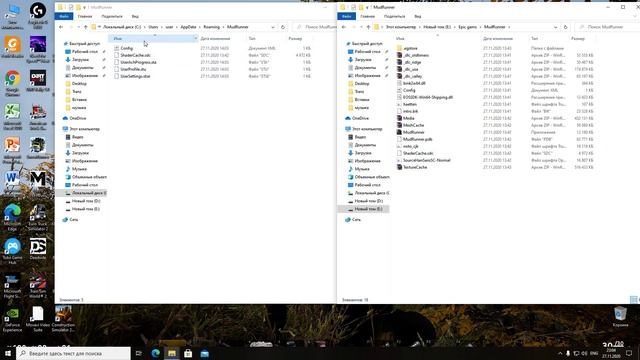Click Roaming in left address path

(x=211, y=27)
